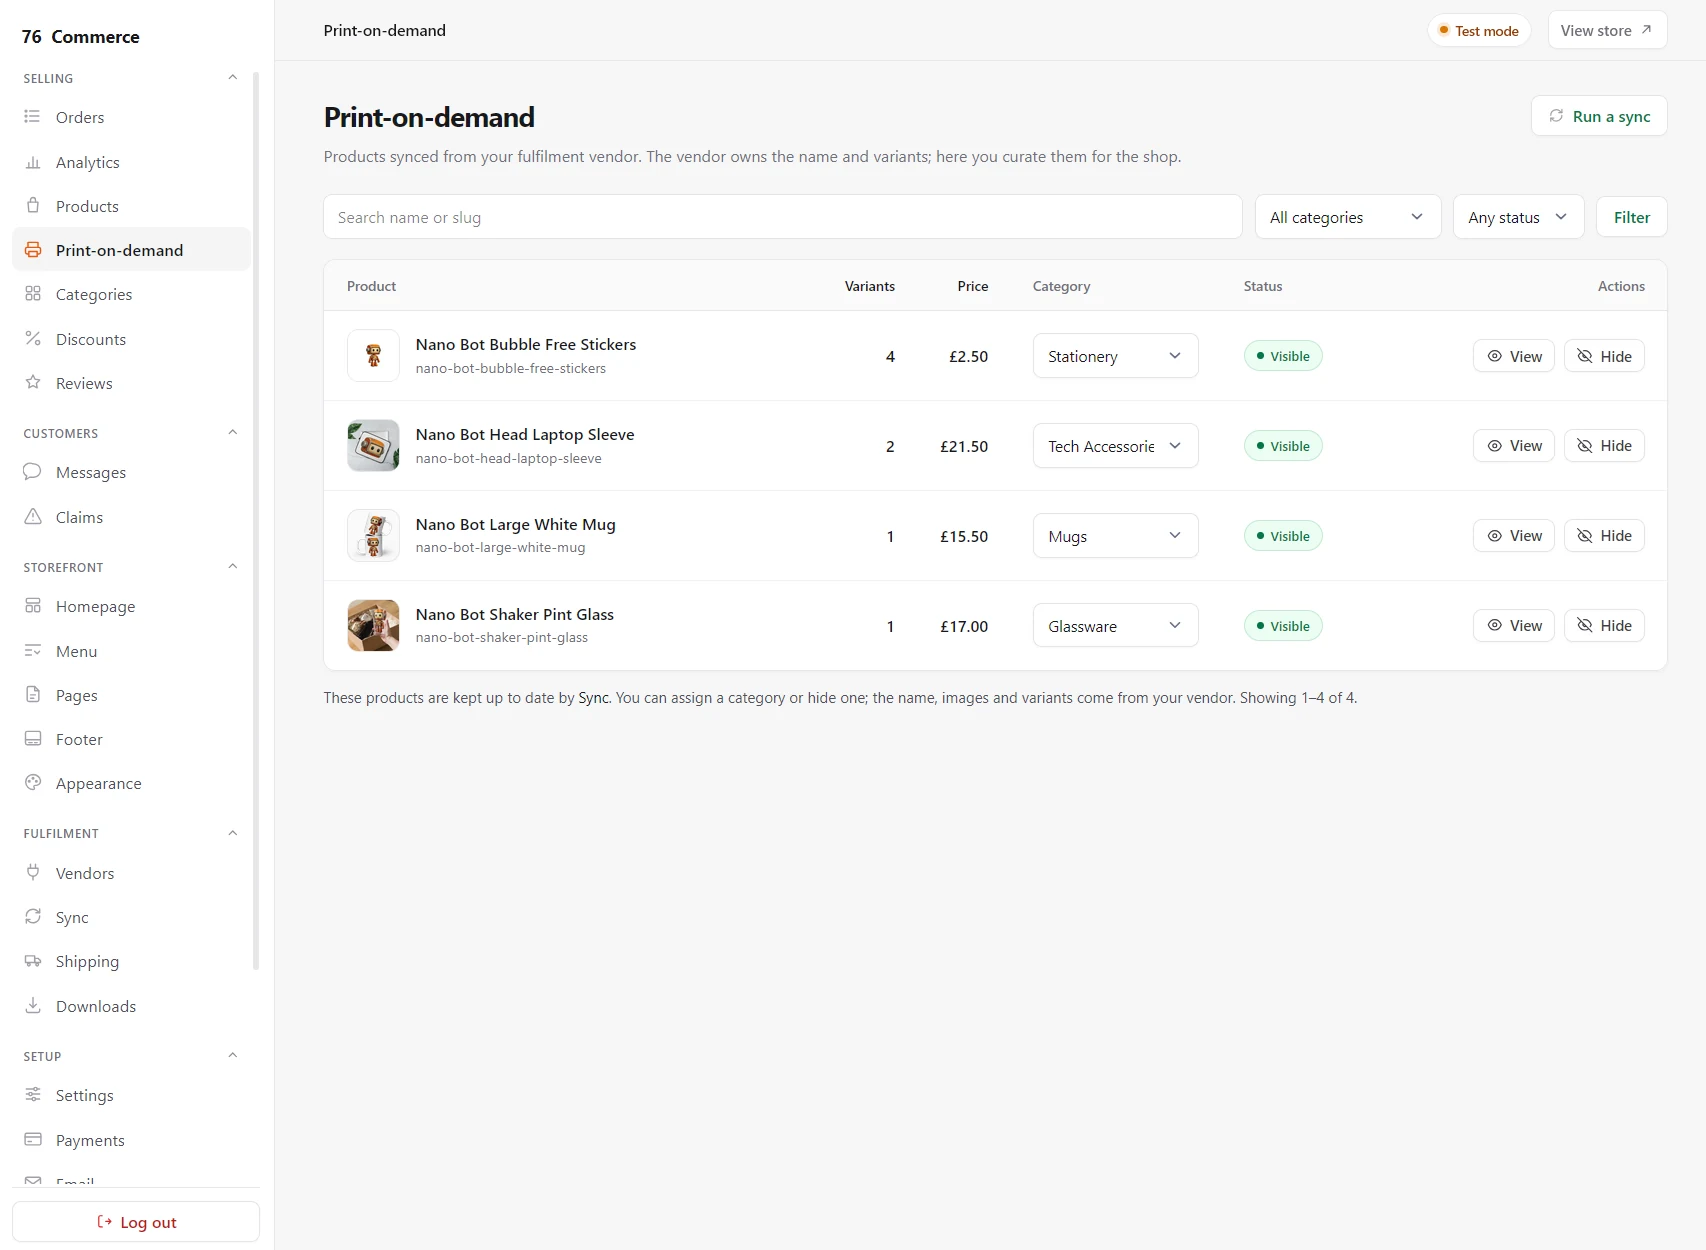Navigate to Discounts
Viewport: 1706px width, 1250px height.
pos(131,339)
